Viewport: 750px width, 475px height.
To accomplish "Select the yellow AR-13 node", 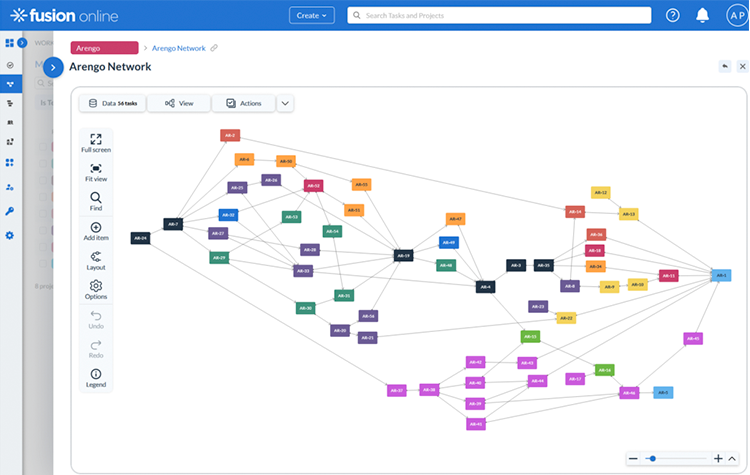I will [x=629, y=214].
